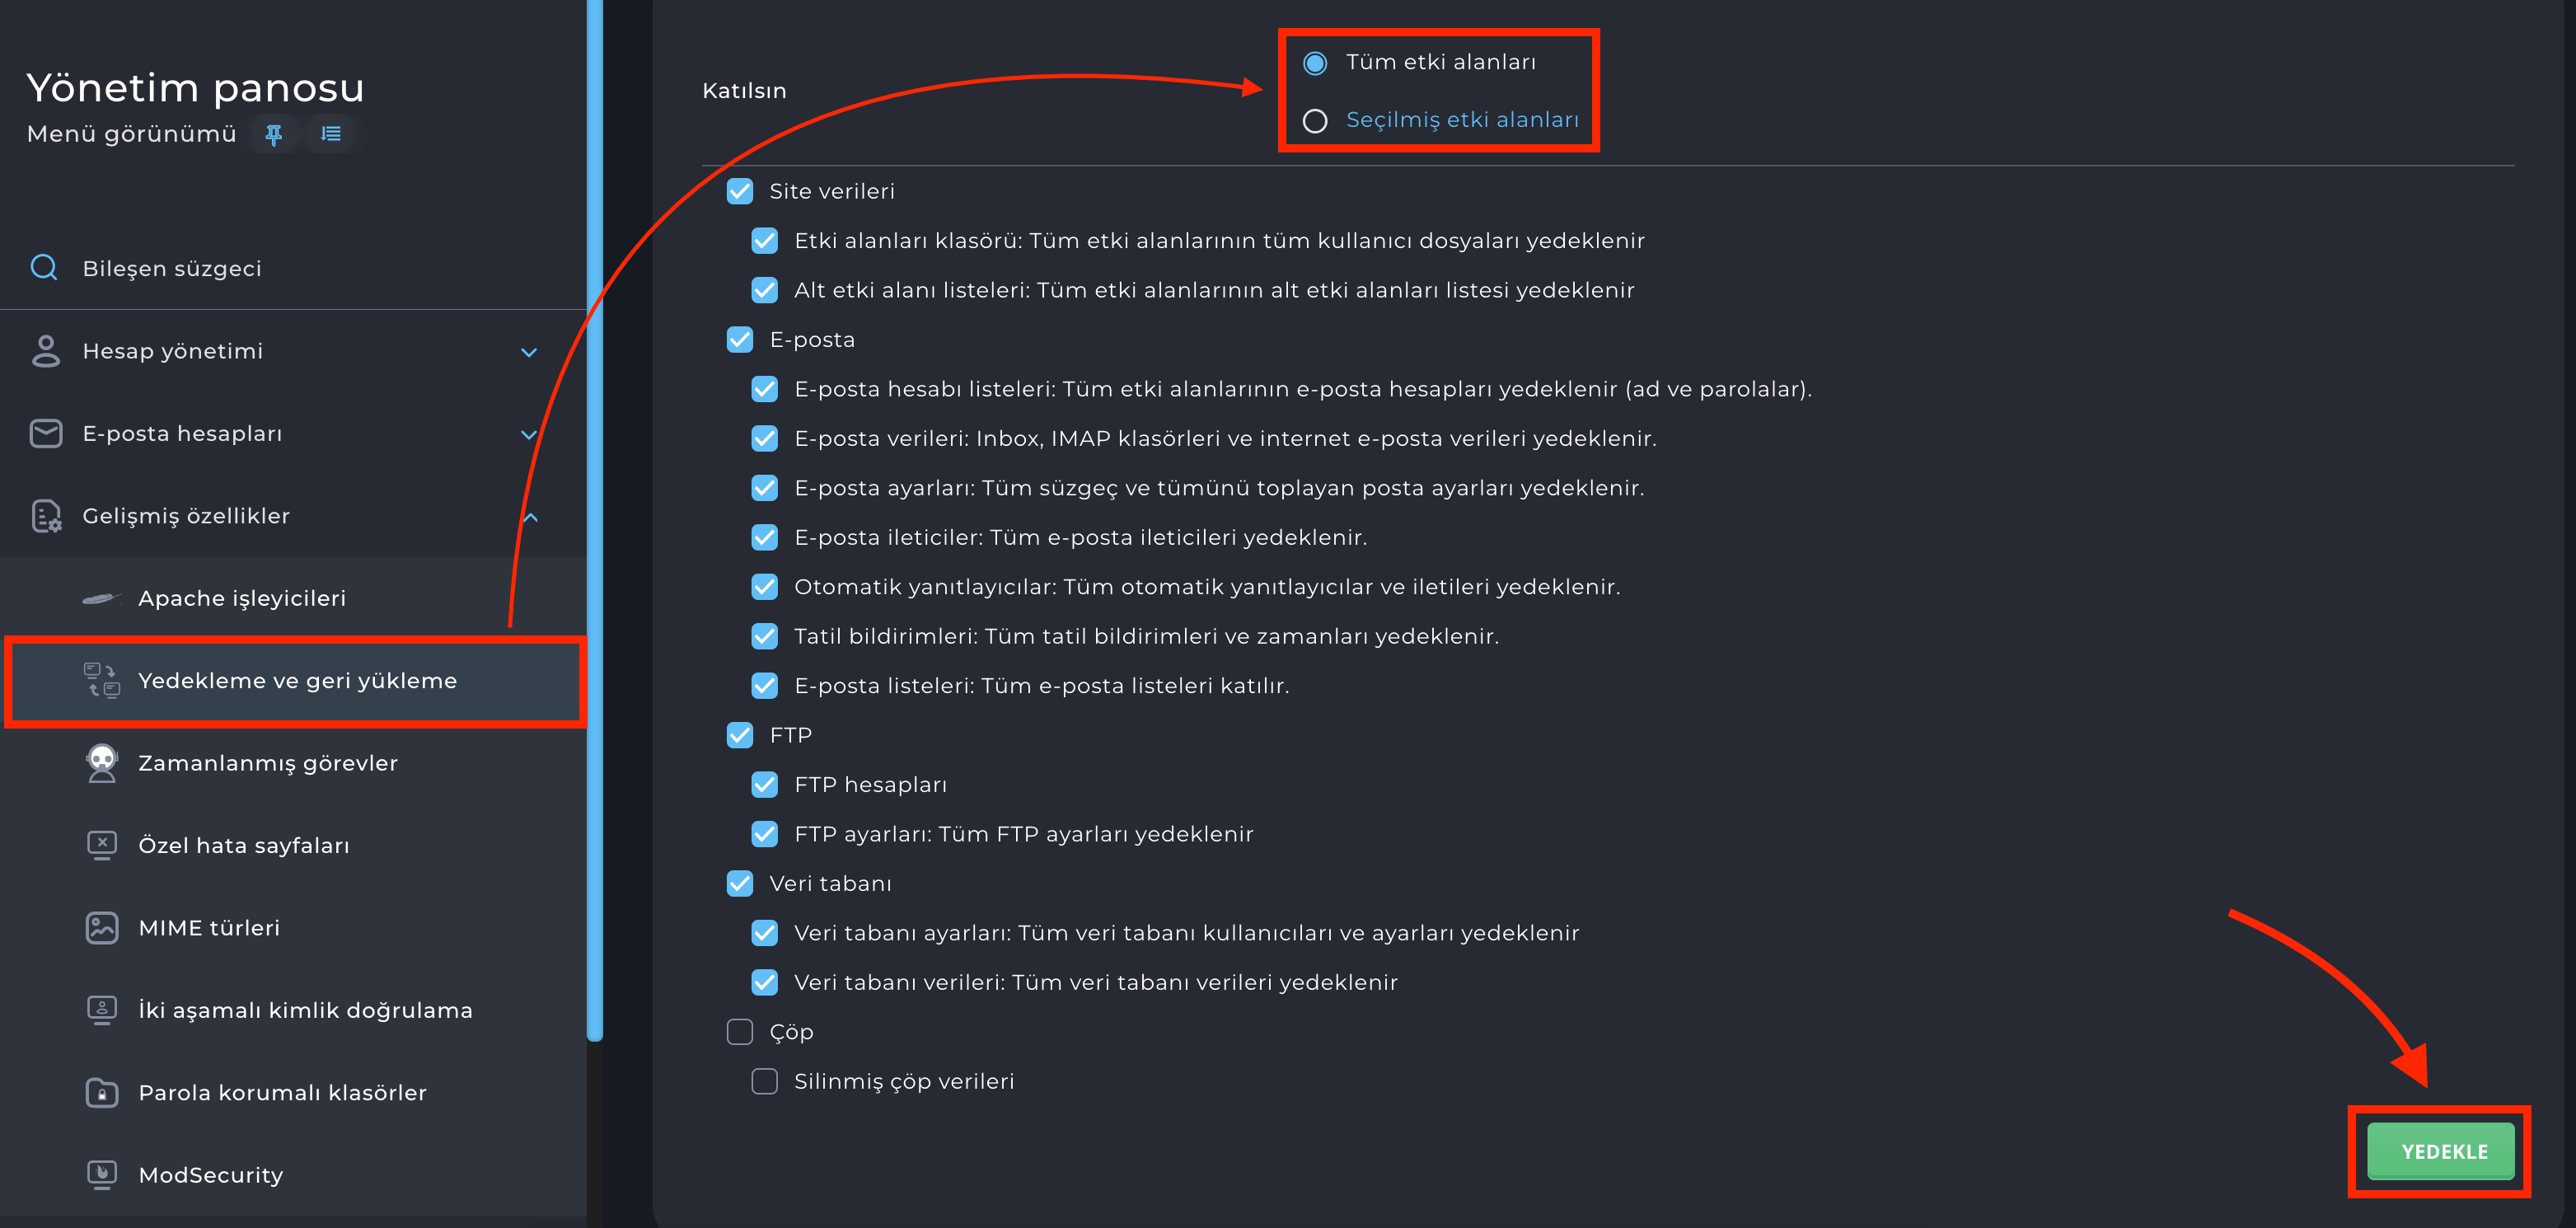The height and width of the screenshot is (1228, 2576).
Task: Enable the Çöp checkbox
Action: pos(740,1032)
